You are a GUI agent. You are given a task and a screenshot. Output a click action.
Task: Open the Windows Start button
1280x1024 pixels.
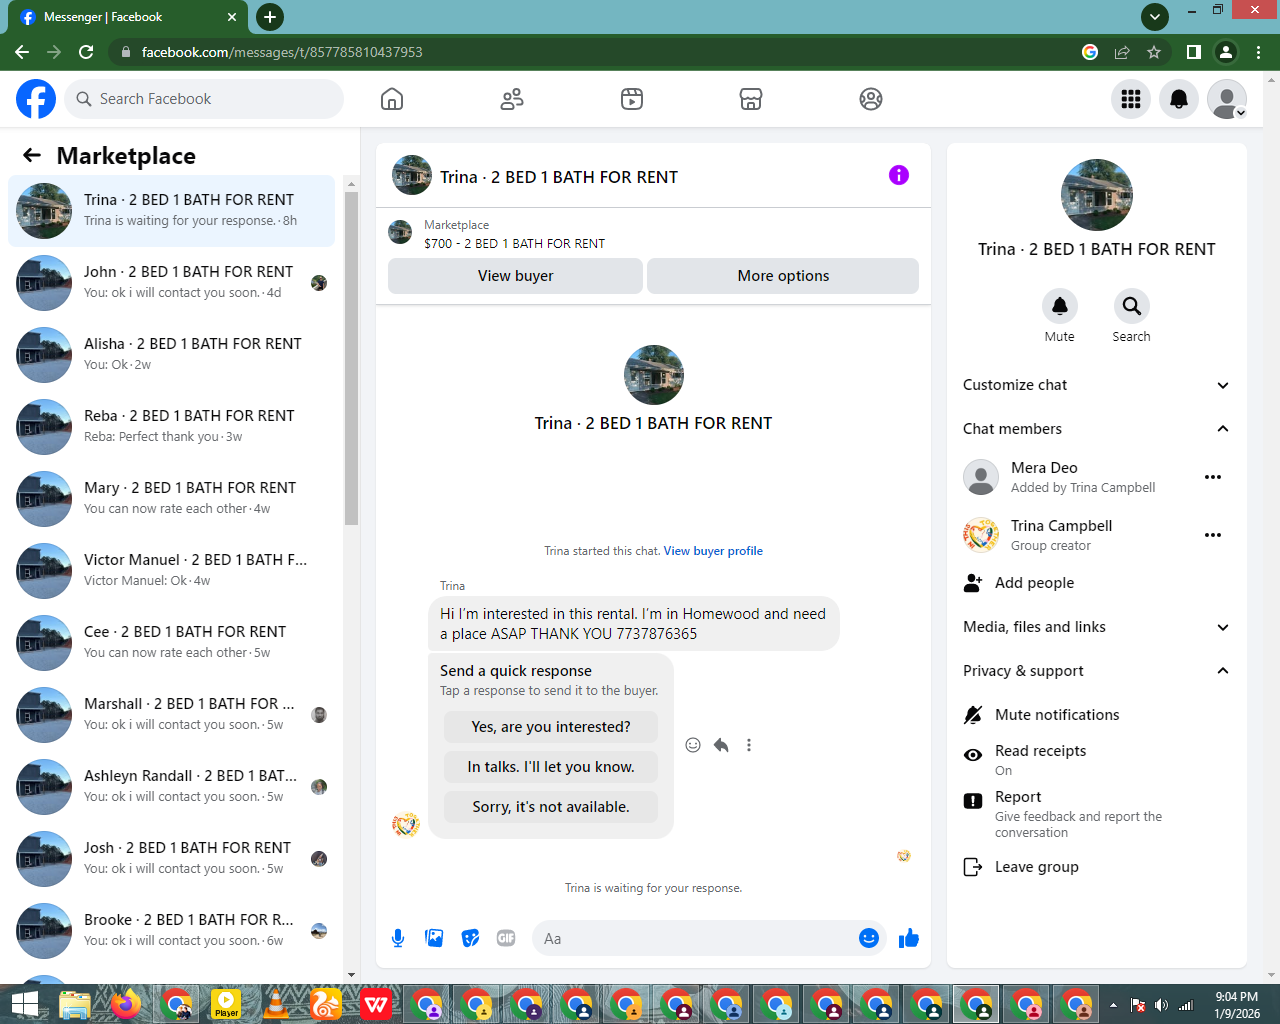pos(24,1004)
